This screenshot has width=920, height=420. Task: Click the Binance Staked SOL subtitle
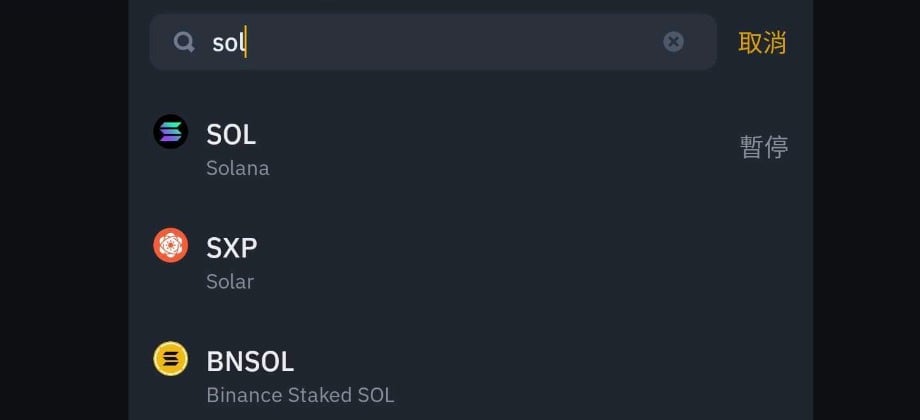(300, 395)
